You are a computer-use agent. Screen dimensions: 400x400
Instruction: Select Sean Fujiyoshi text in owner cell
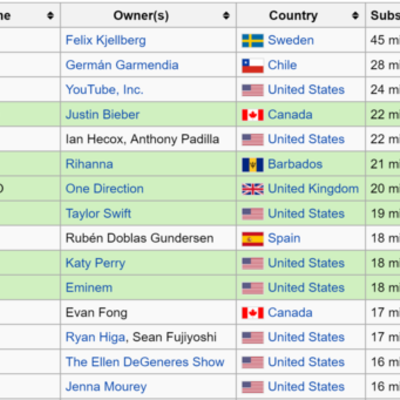click(x=174, y=337)
